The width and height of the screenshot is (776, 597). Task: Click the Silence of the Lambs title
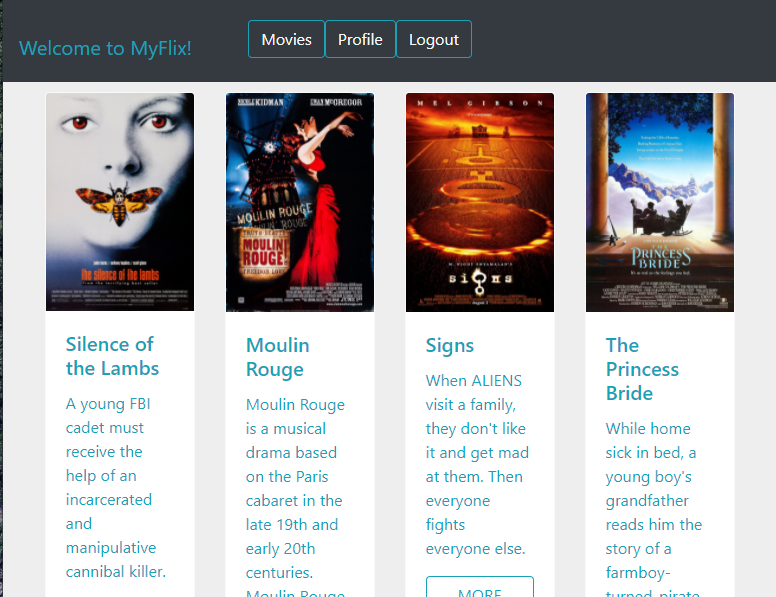pyautogui.click(x=112, y=356)
